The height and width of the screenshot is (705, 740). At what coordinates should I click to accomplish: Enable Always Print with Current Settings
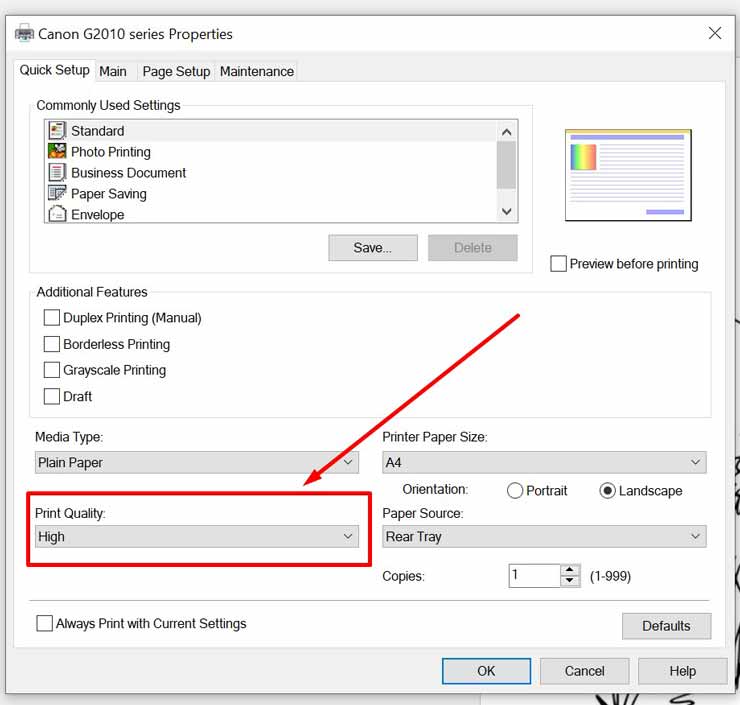click(44, 623)
